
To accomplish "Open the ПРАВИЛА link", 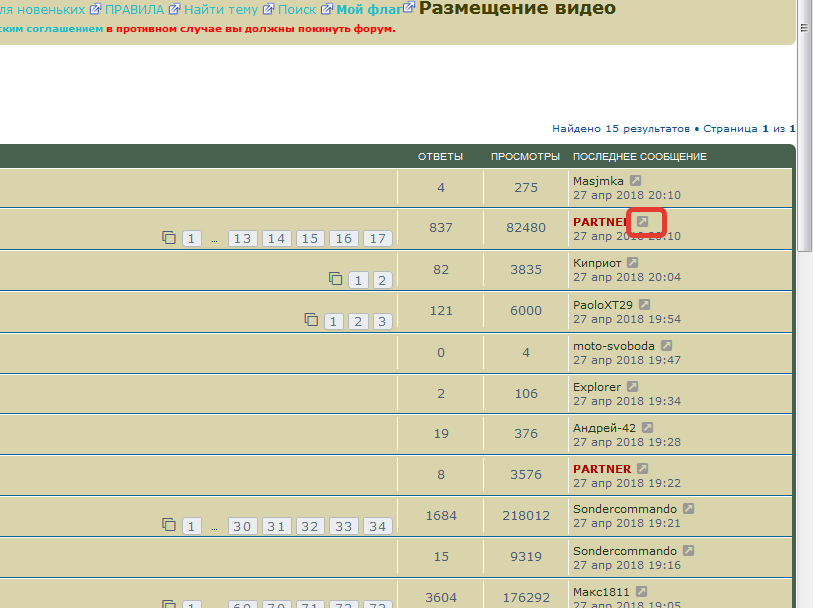I will 134,9.
